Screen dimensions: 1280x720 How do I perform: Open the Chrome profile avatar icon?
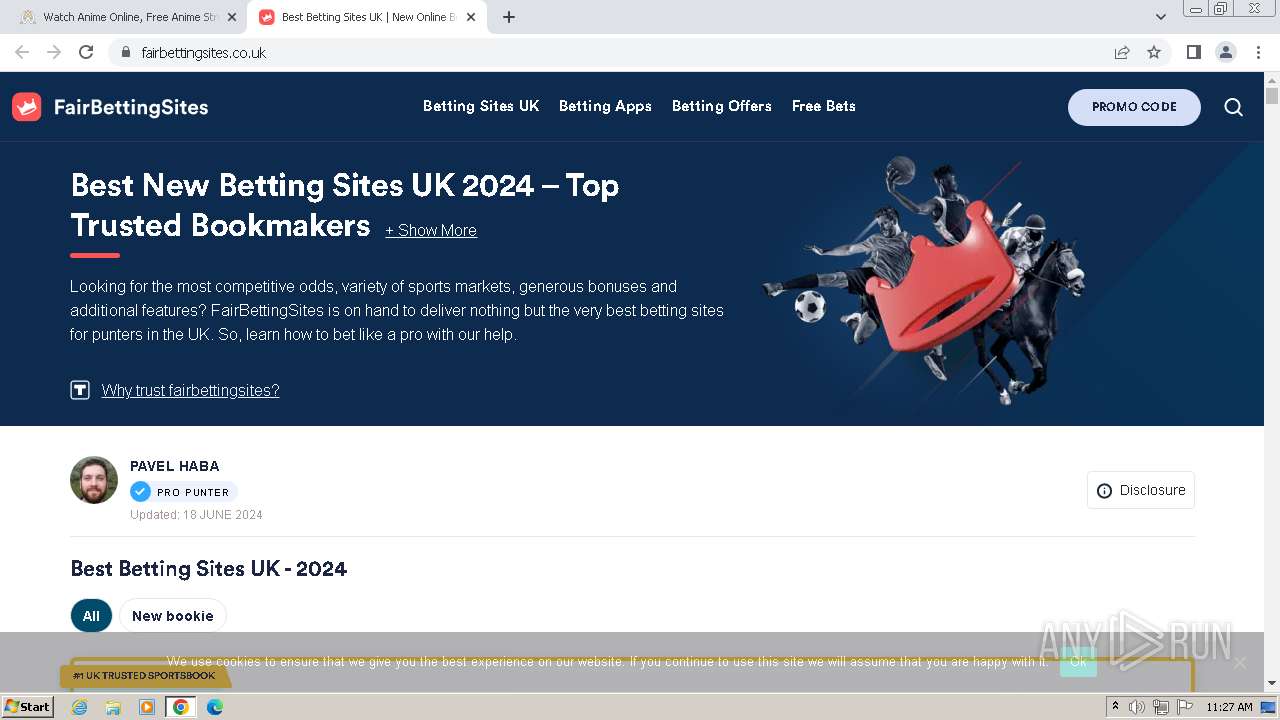pyautogui.click(x=1226, y=52)
